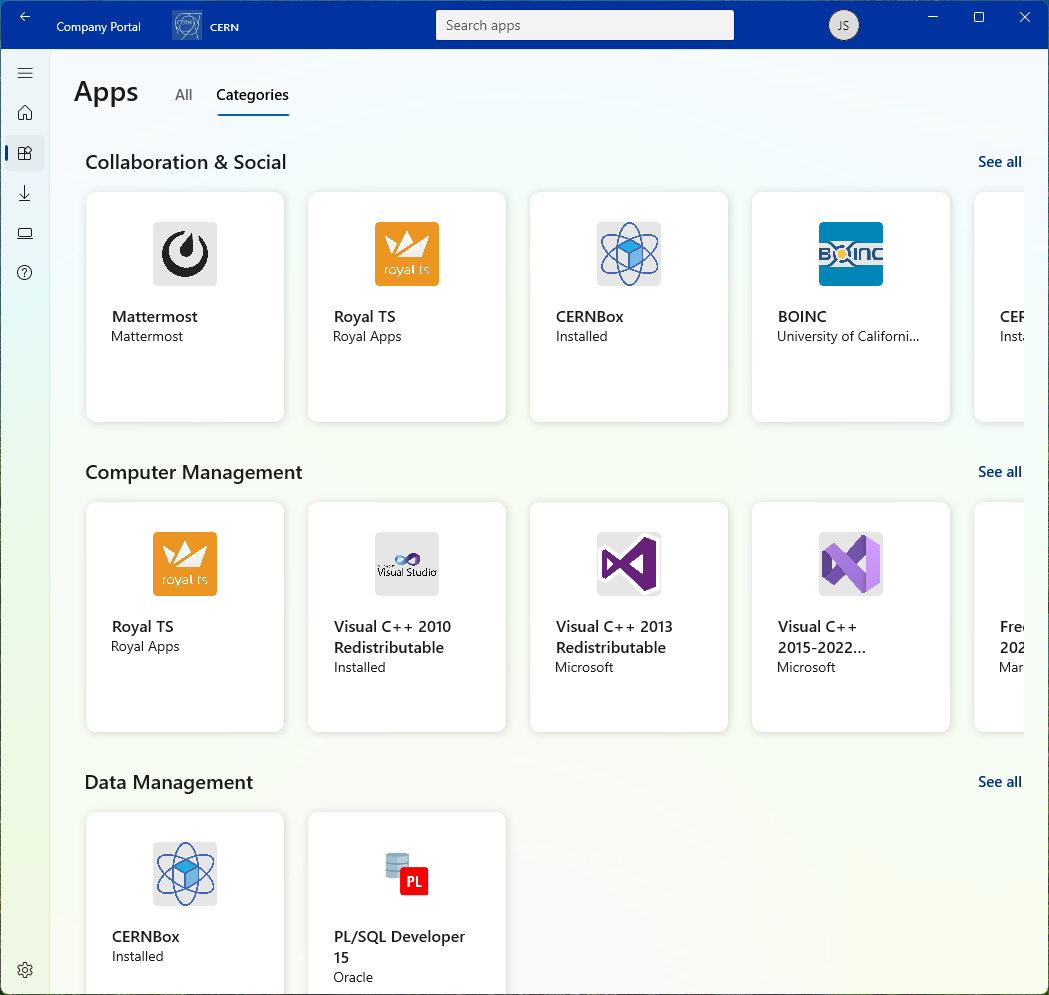Click the Installed status under Data Management CERNBox
Viewport: 1049px width, 995px height.
137,956
